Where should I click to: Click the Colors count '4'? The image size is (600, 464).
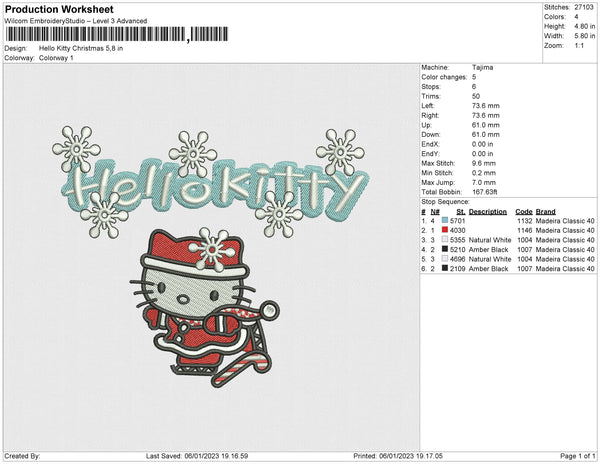(576, 17)
